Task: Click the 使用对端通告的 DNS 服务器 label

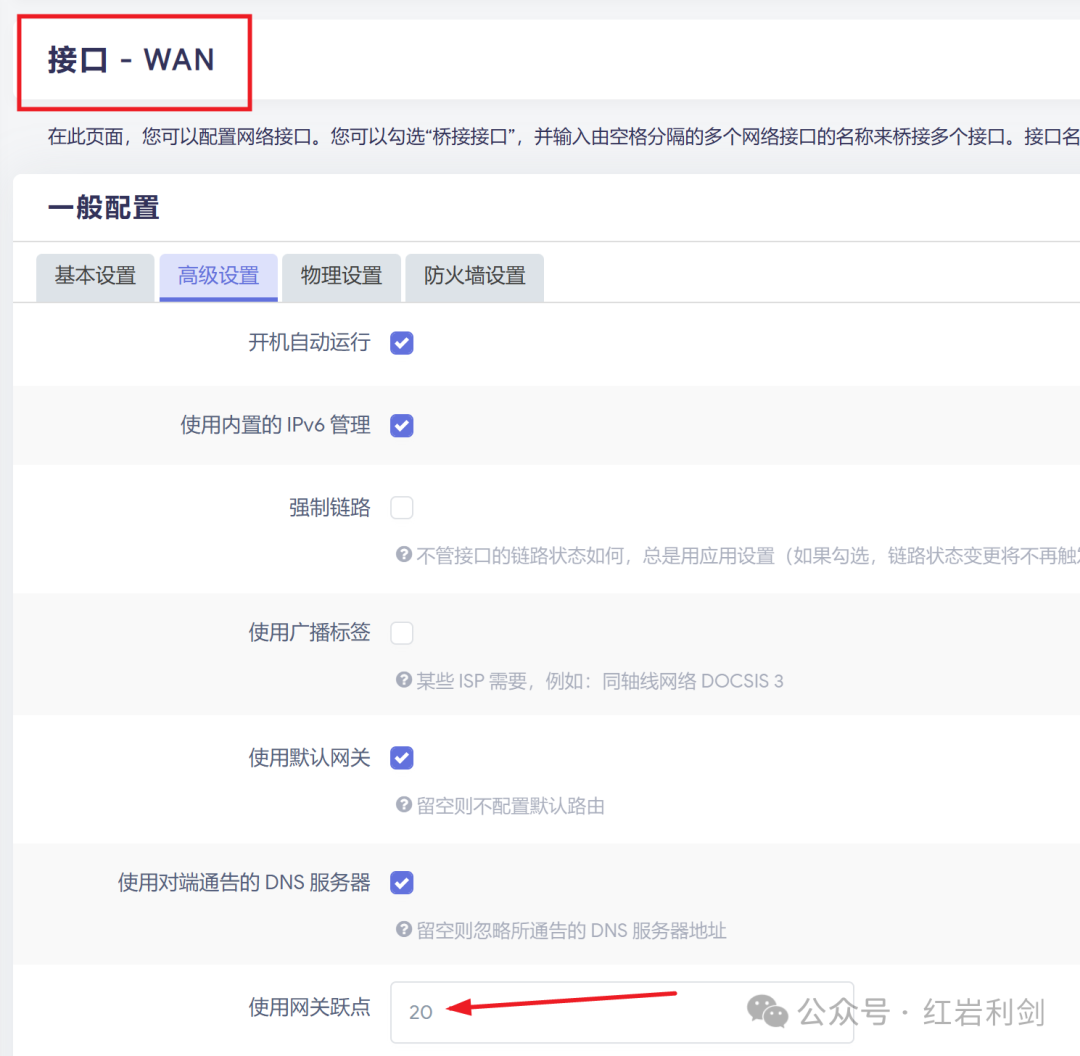Action: pyautogui.click(x=245, y=882)
